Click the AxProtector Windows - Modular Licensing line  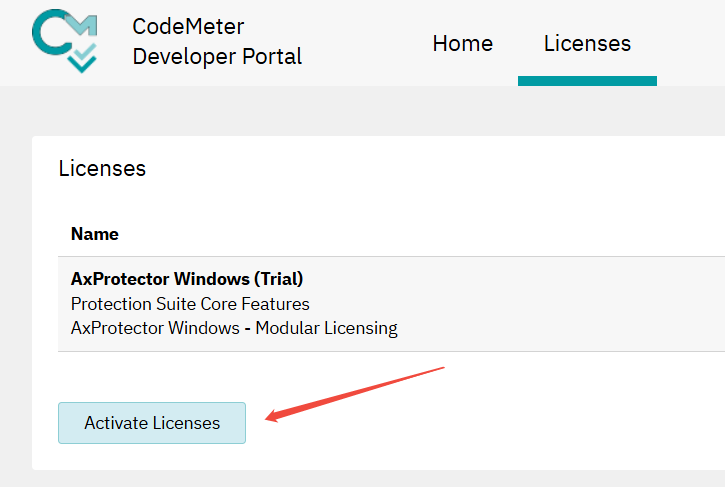coord(234,328)
